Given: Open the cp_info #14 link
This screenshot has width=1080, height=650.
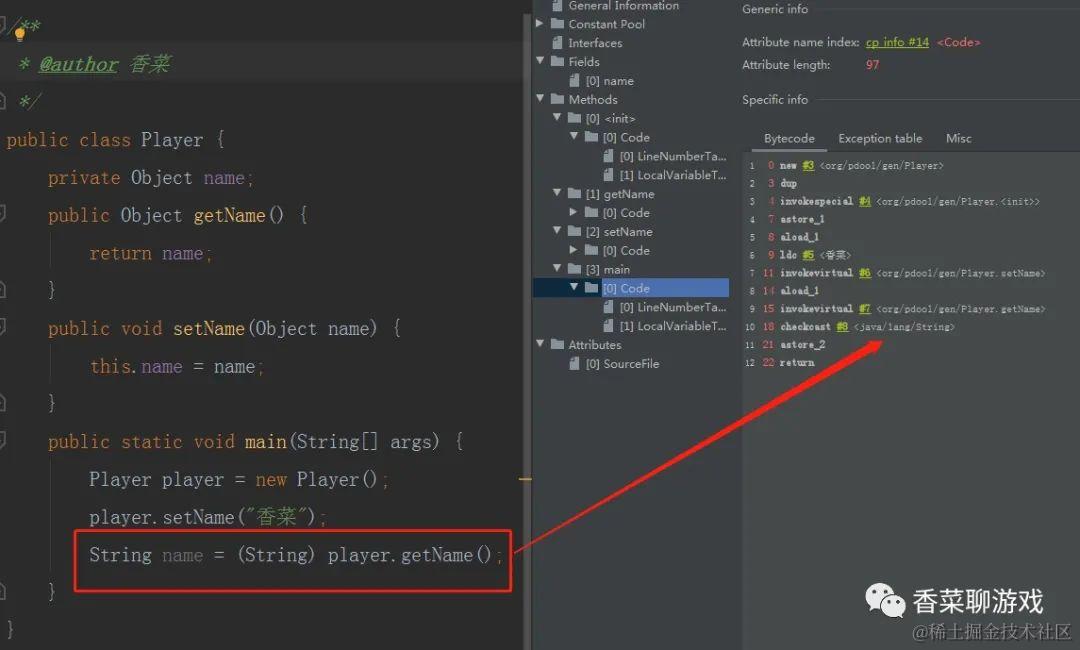Looking at the screenshot, I should click(897, 42).
